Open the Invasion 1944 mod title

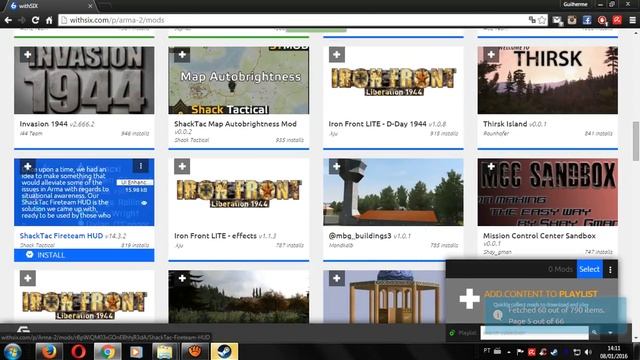pyautogui.click(x=44, y=124)
